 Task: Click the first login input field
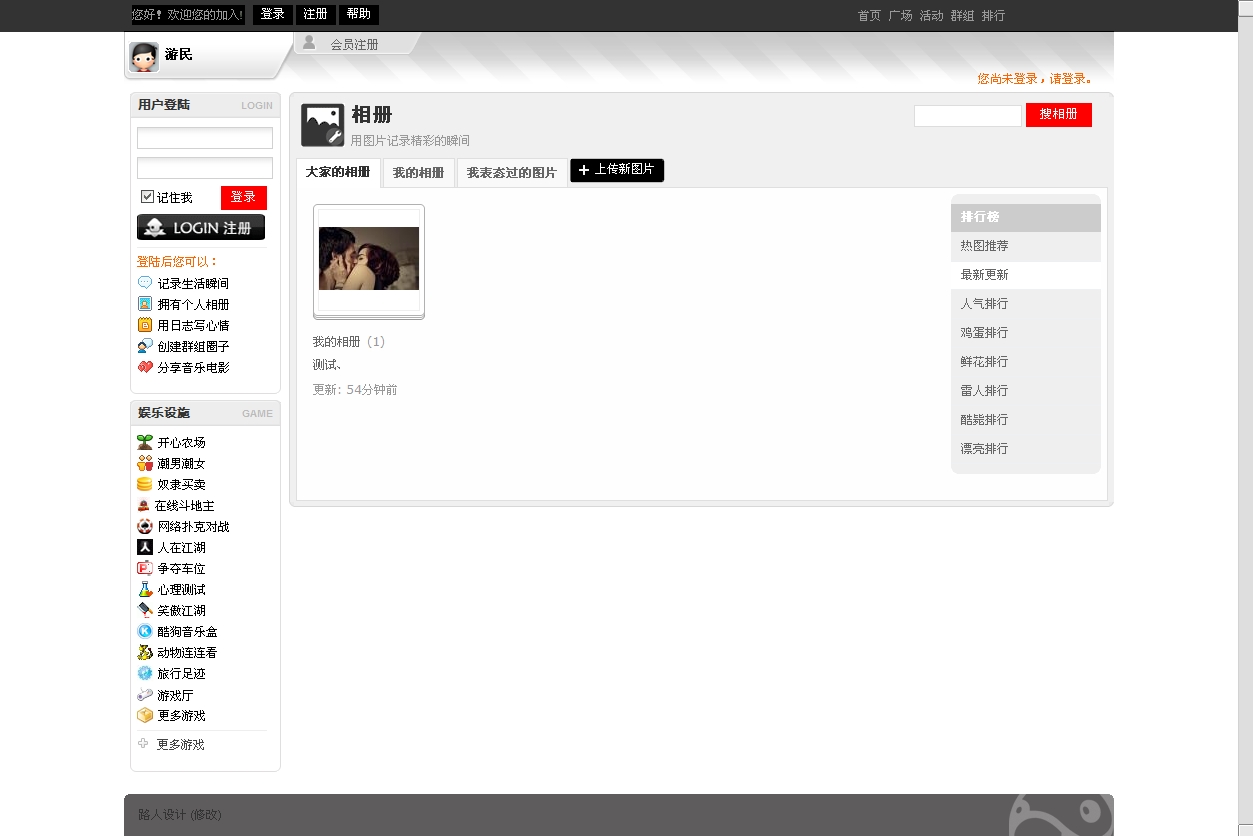(205, 138)
